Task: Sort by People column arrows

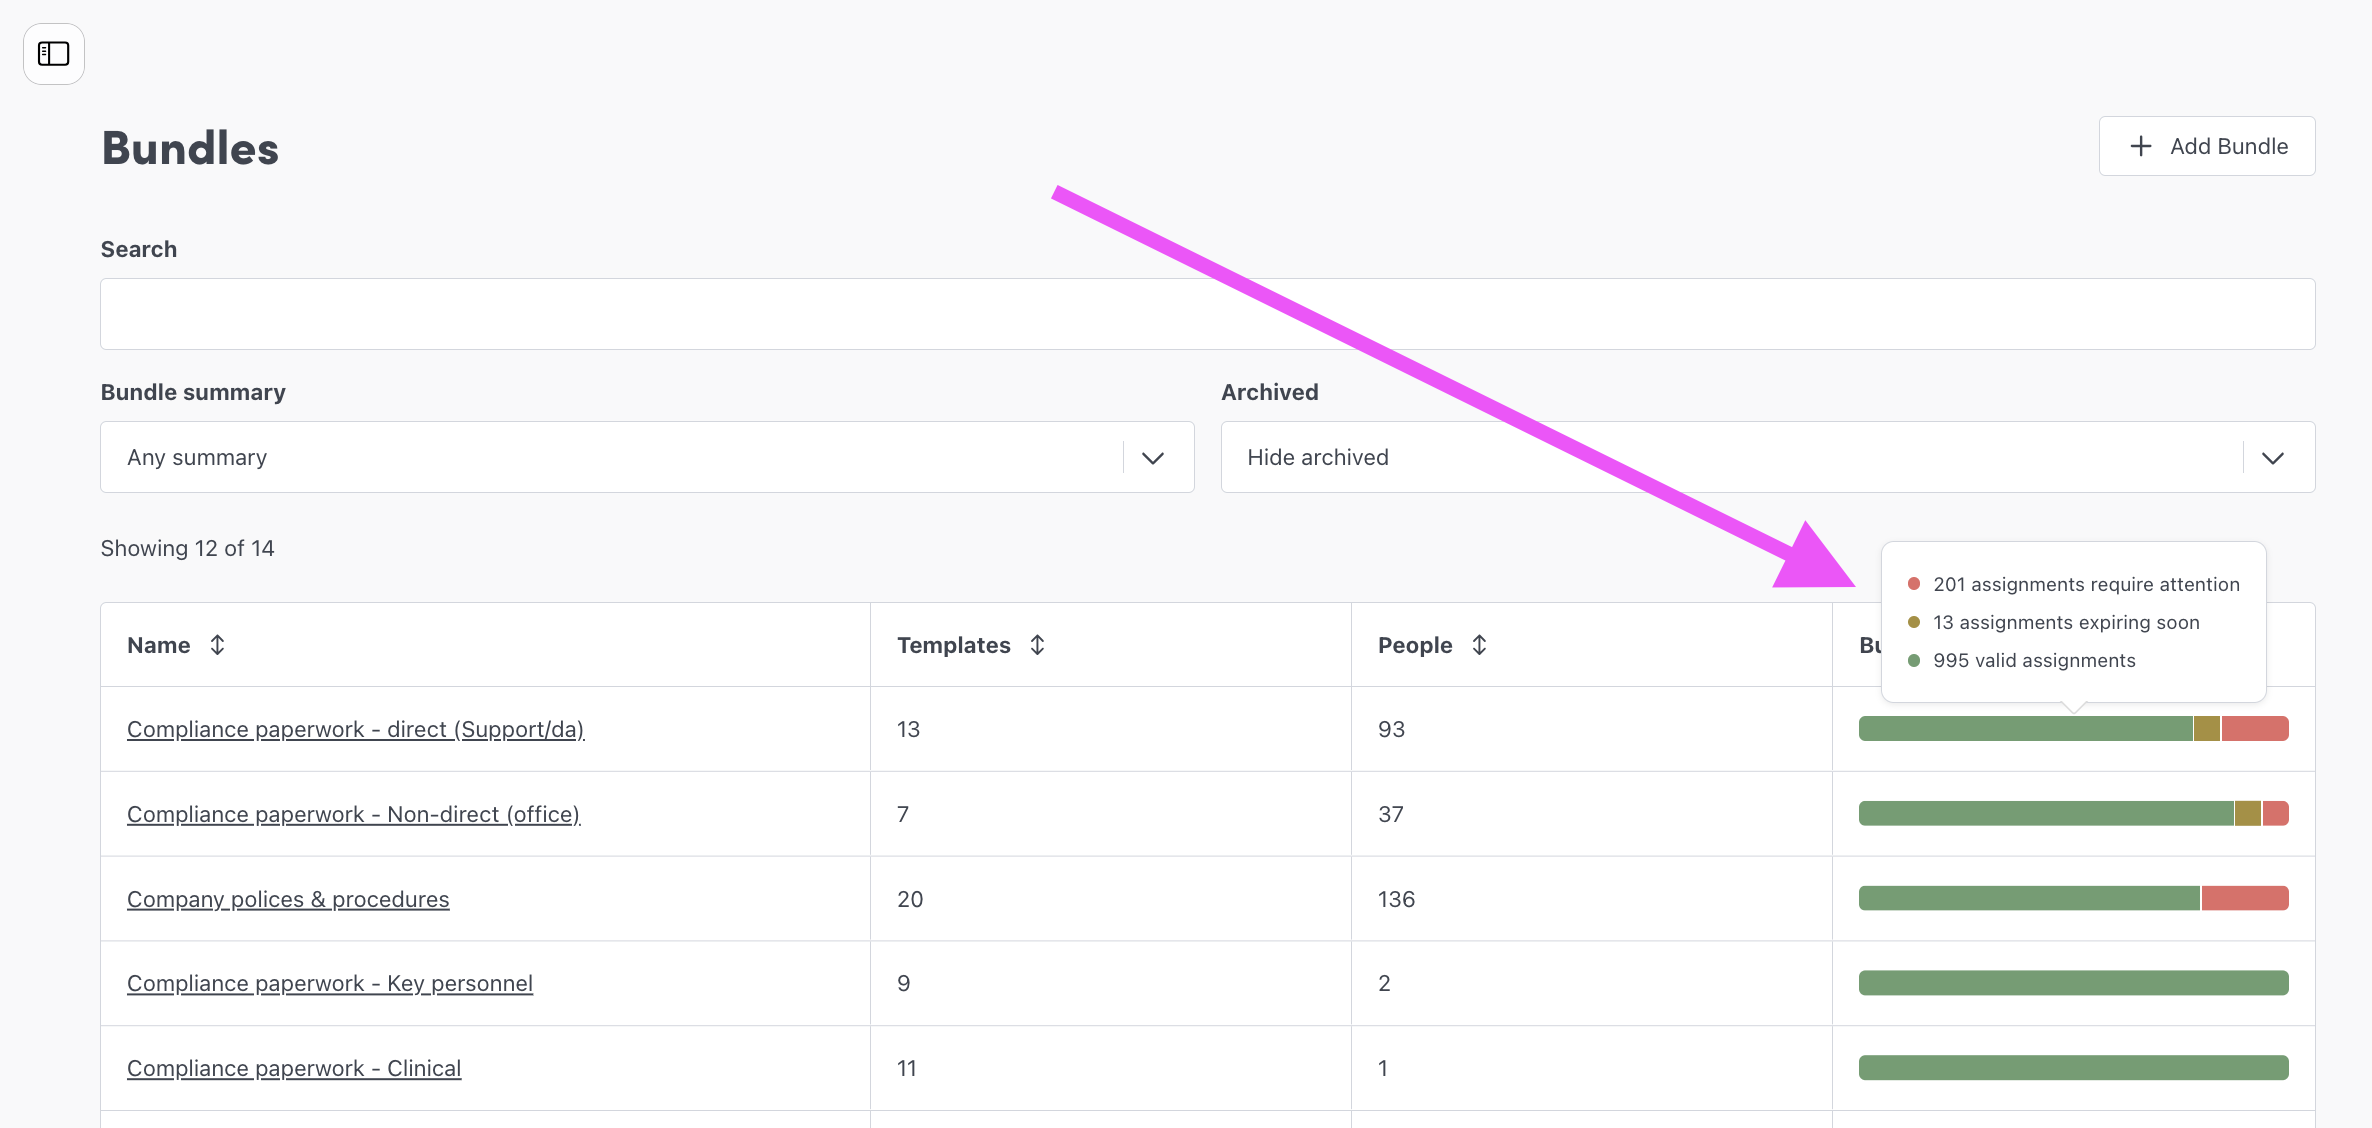Action: click(1479, 645)
